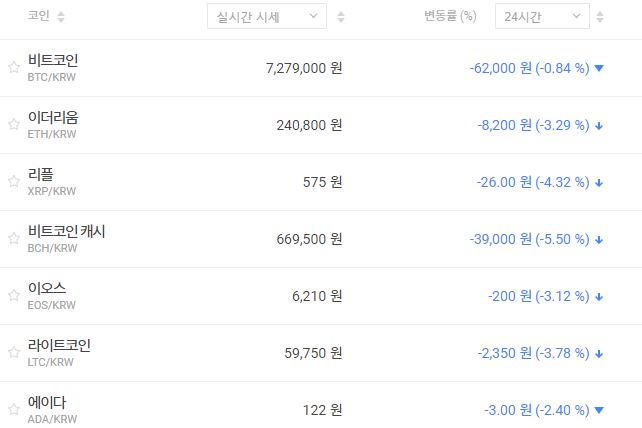The width and height of the screenshot is (642, 428).
Task: Click the star next to 에이다
Action: pyautogui.click(x=14, y=410)
